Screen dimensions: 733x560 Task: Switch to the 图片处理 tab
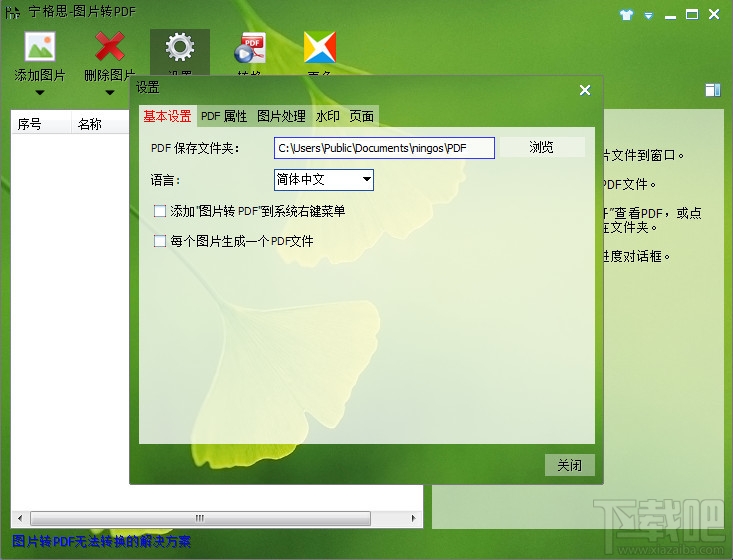281,116
